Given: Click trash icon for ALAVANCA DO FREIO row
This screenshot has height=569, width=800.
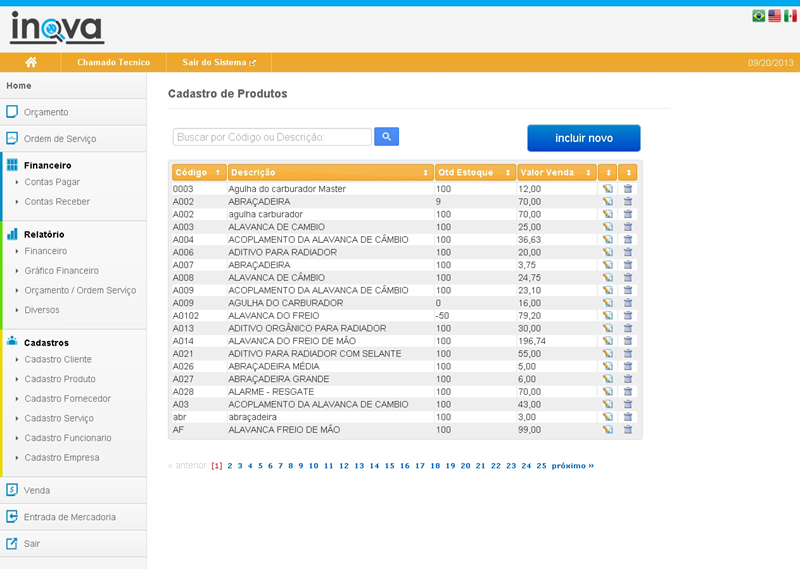Looking at the screenshot, I should [628, 315].
